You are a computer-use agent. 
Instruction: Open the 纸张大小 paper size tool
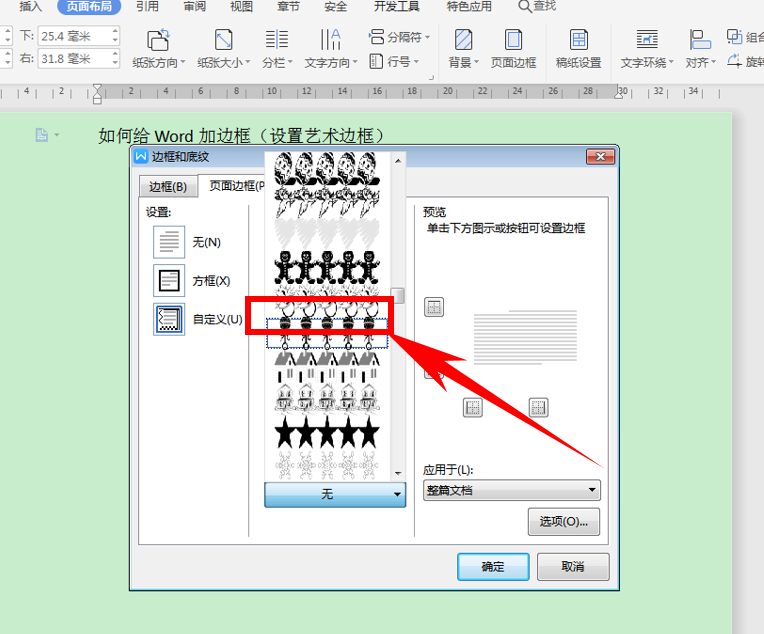click(x=224, y=49)
